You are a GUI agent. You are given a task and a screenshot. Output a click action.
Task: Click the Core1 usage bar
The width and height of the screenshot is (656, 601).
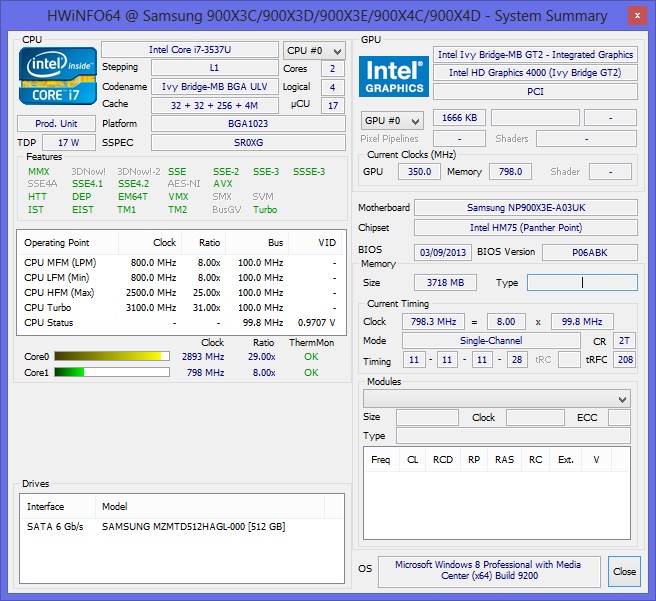click(112, 372)
